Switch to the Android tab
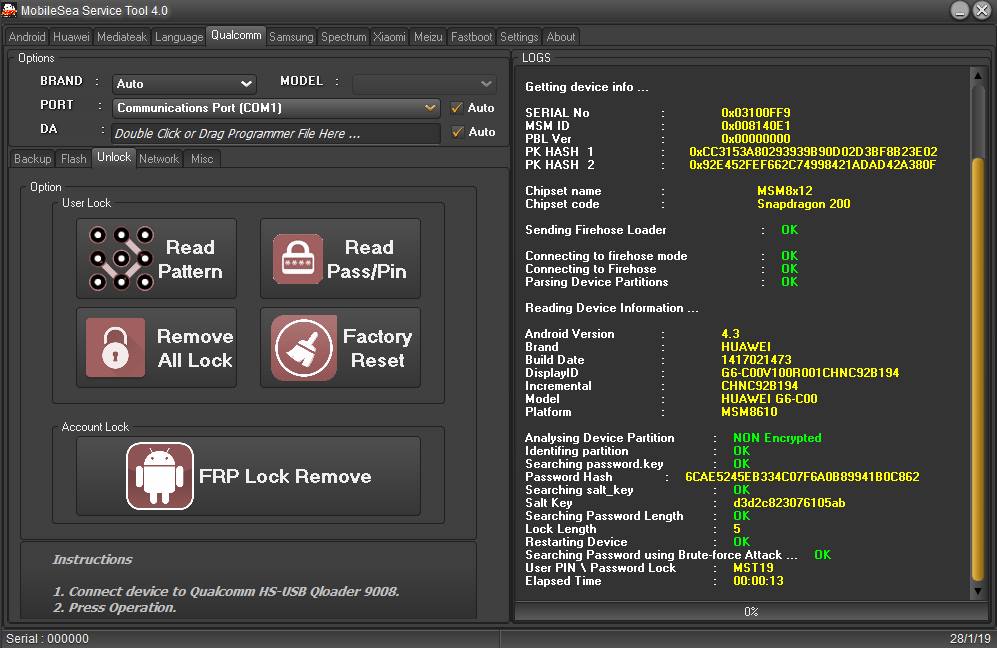The width and height of the screenshot is (997, 648). tap(27, 37)
